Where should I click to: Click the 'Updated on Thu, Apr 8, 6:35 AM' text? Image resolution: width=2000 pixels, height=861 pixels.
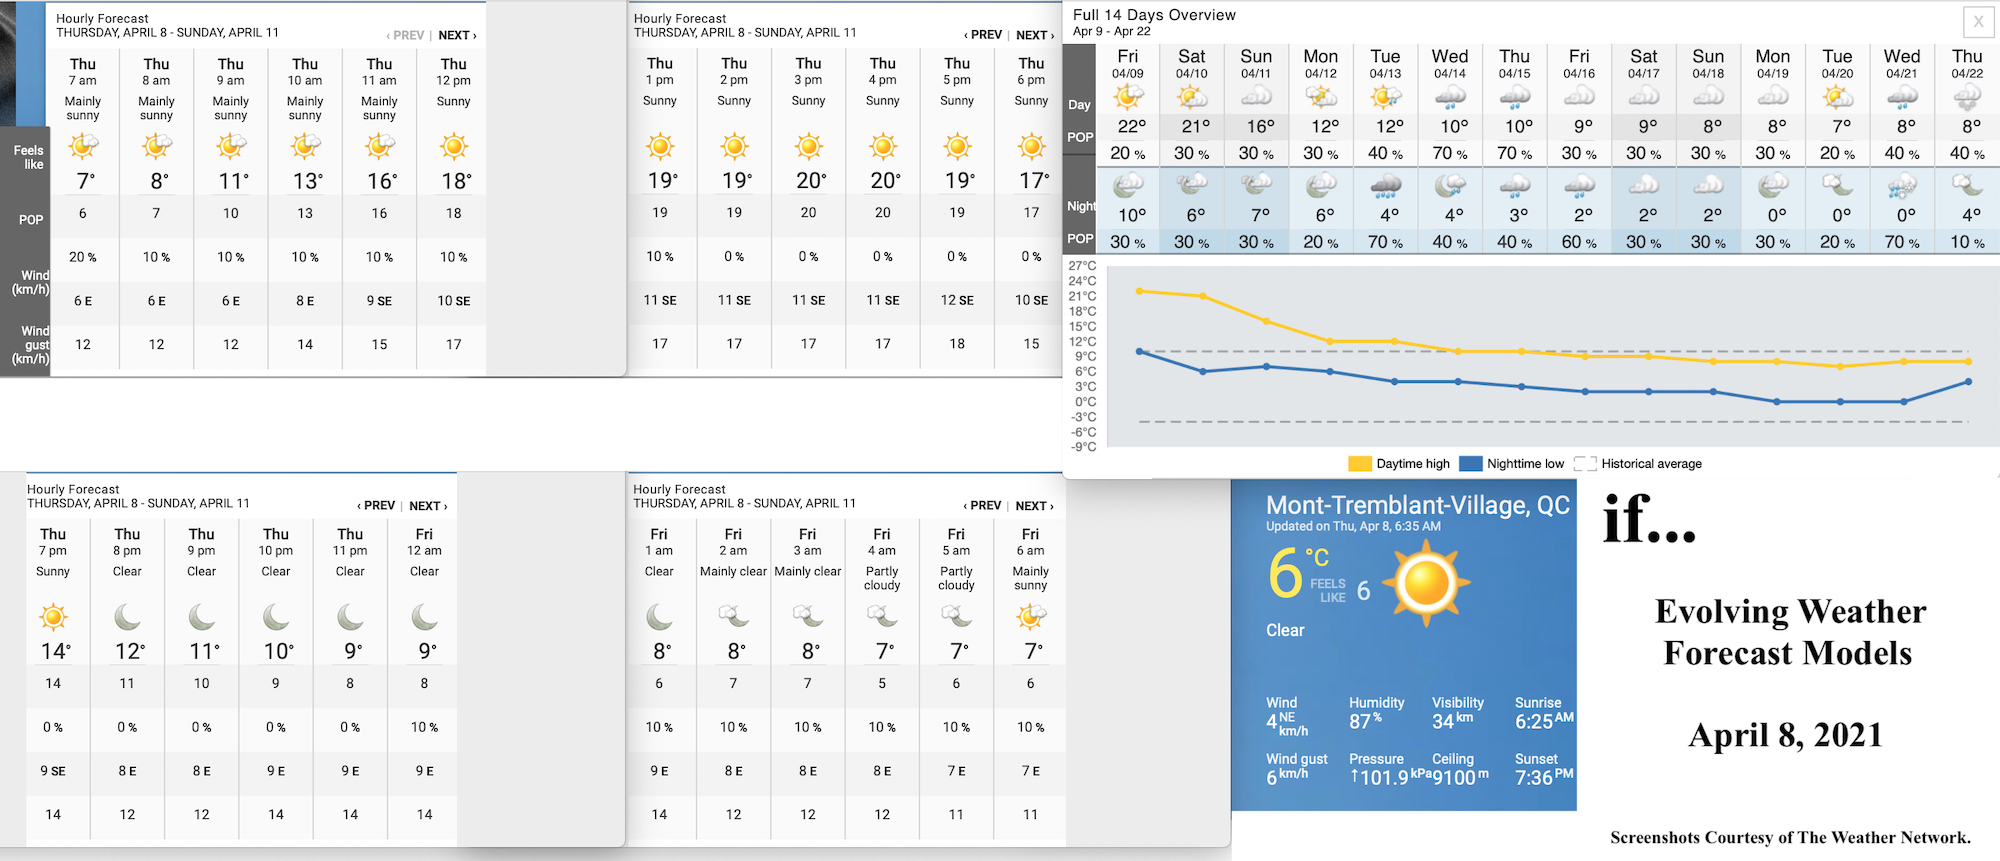pyautogui.click(x=1353, y=527)
